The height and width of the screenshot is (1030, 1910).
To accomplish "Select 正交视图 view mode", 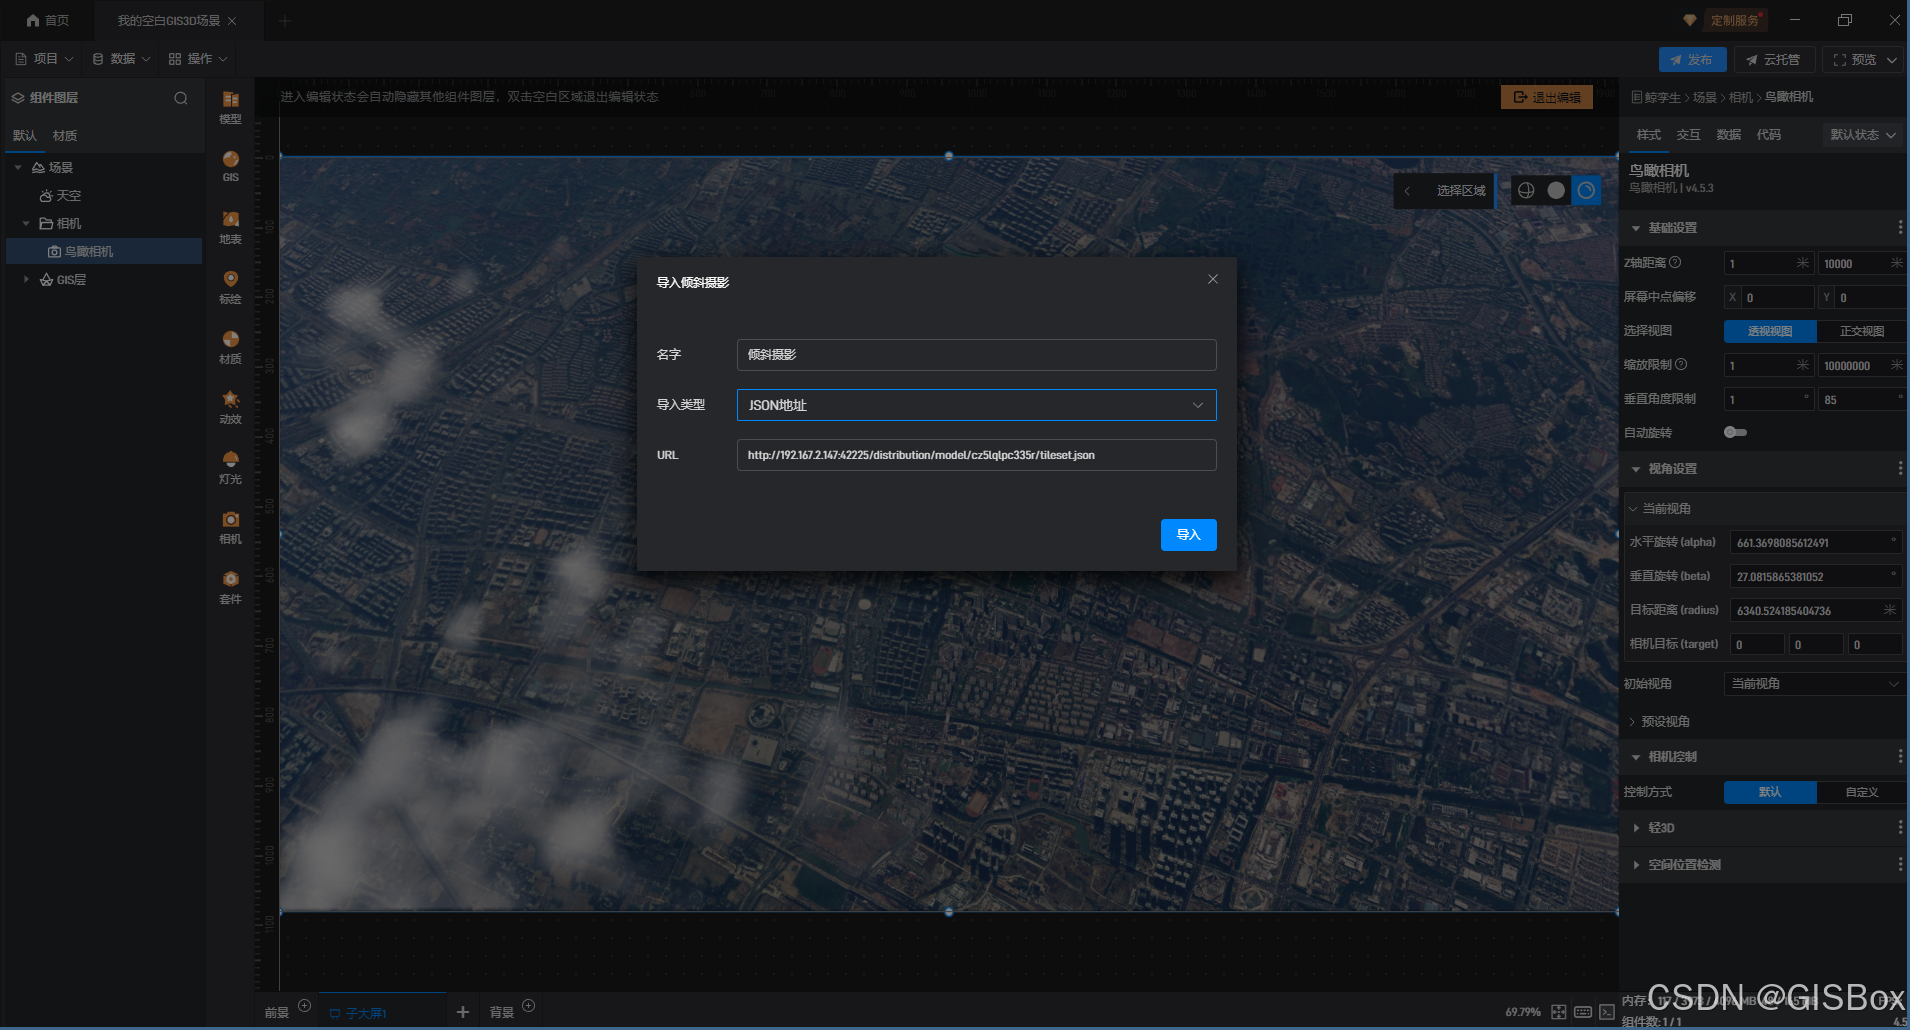I will [x=1861, y=331].
